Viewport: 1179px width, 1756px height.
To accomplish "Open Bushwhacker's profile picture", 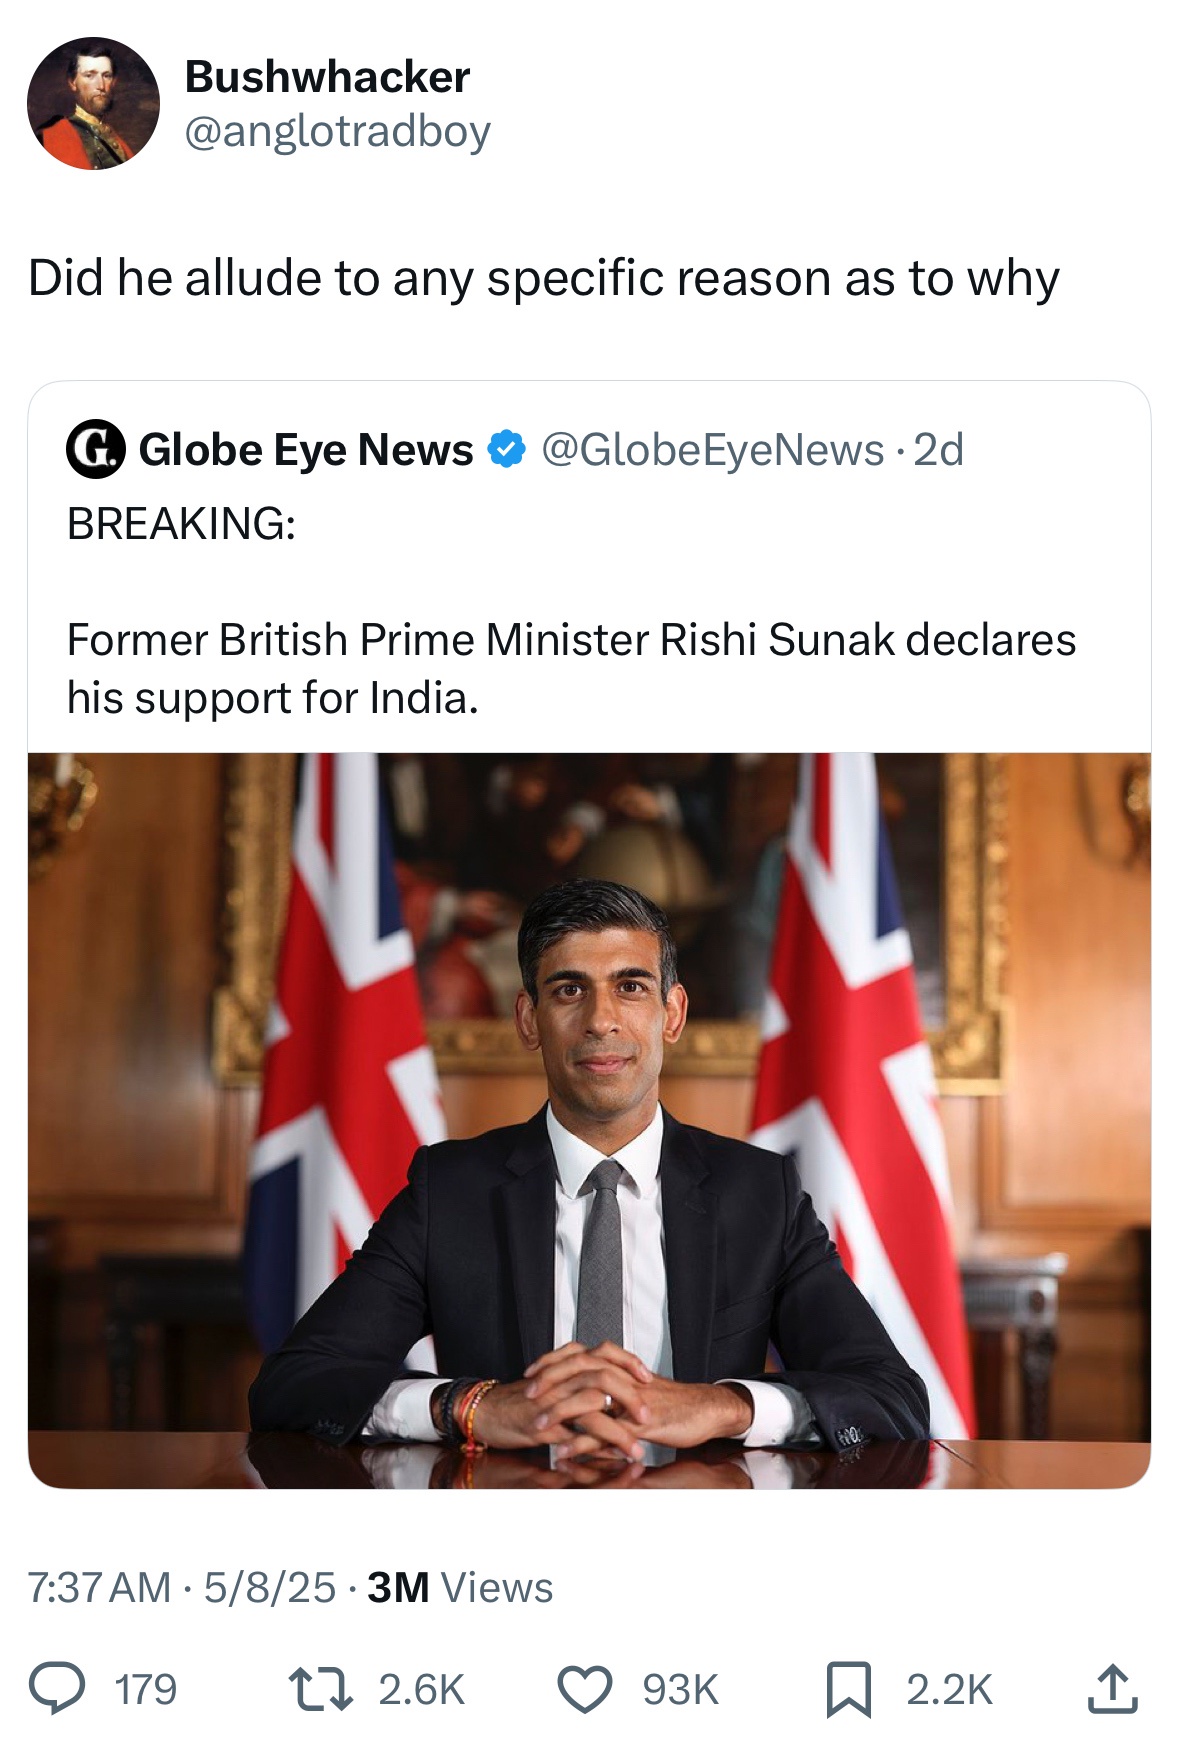I will pyautogui.click(x=93, y=103).
